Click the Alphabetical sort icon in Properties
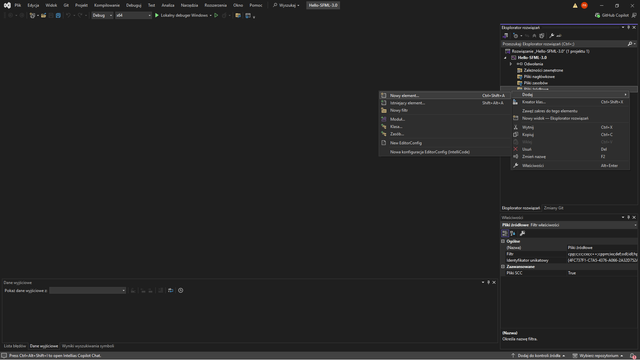Viewport: 640px width, 360px height. [513, 233]
